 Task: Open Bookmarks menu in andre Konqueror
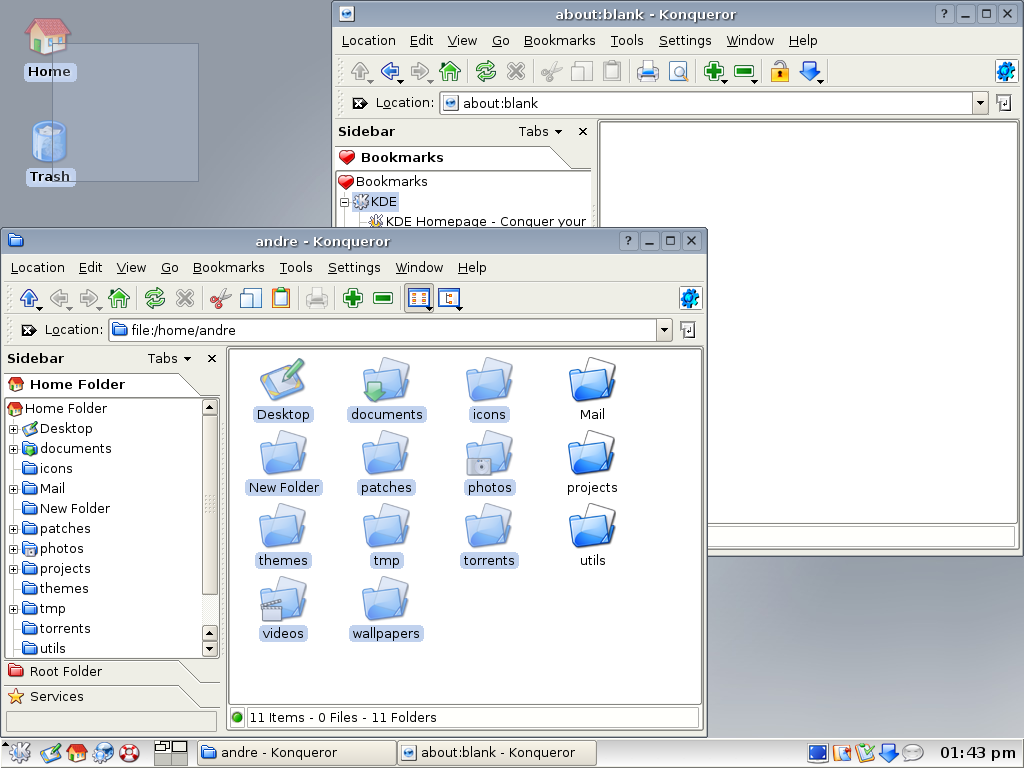[229, 268]
